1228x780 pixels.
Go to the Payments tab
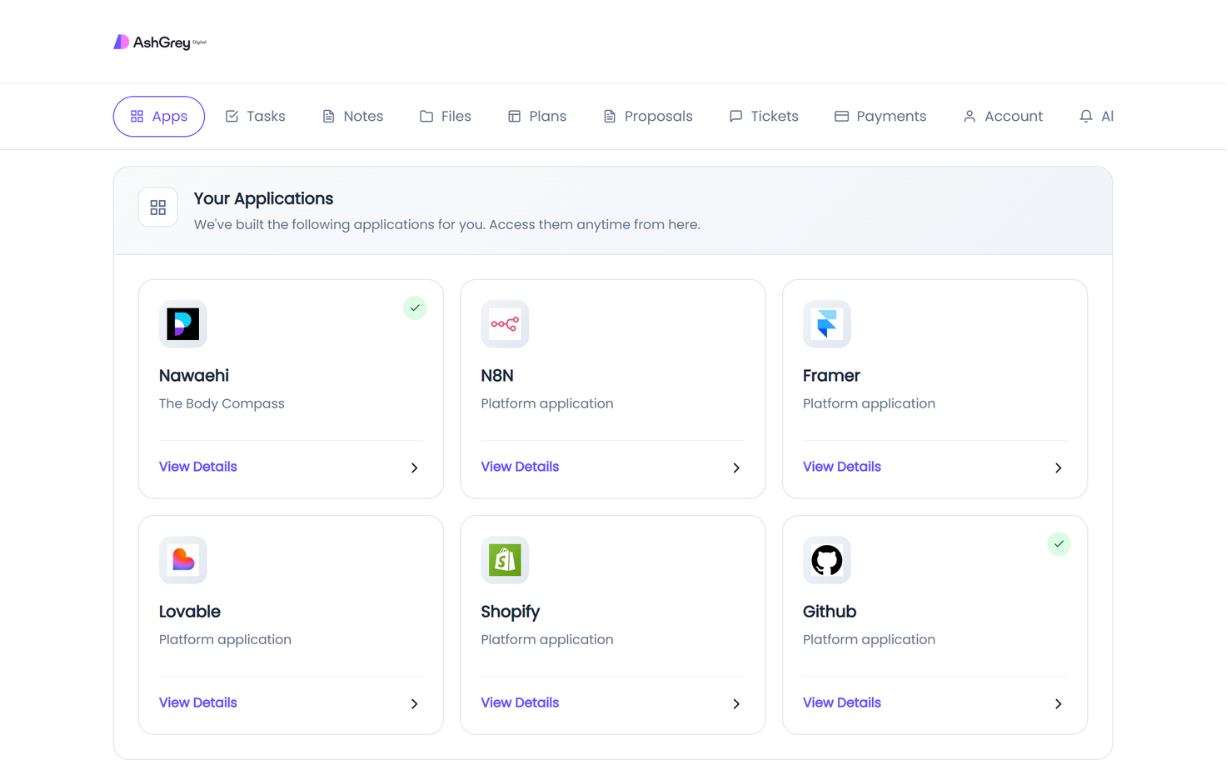(880, 117)
